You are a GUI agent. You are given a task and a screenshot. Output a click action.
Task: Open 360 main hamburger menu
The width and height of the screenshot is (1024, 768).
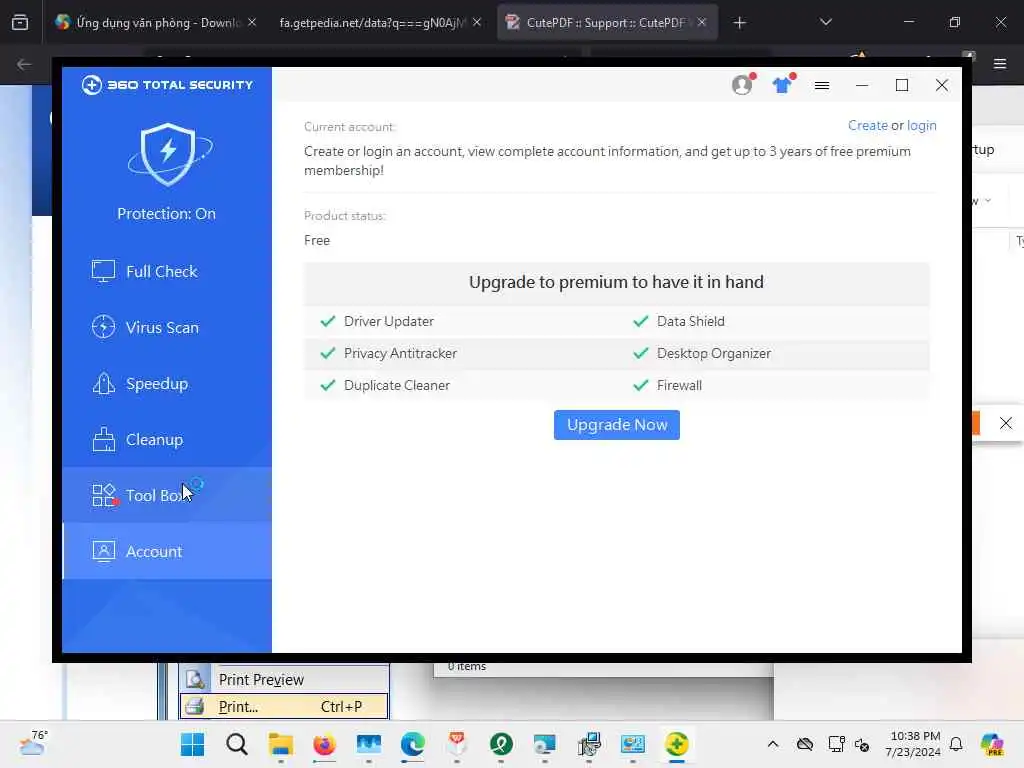click(x=822, y=85)
